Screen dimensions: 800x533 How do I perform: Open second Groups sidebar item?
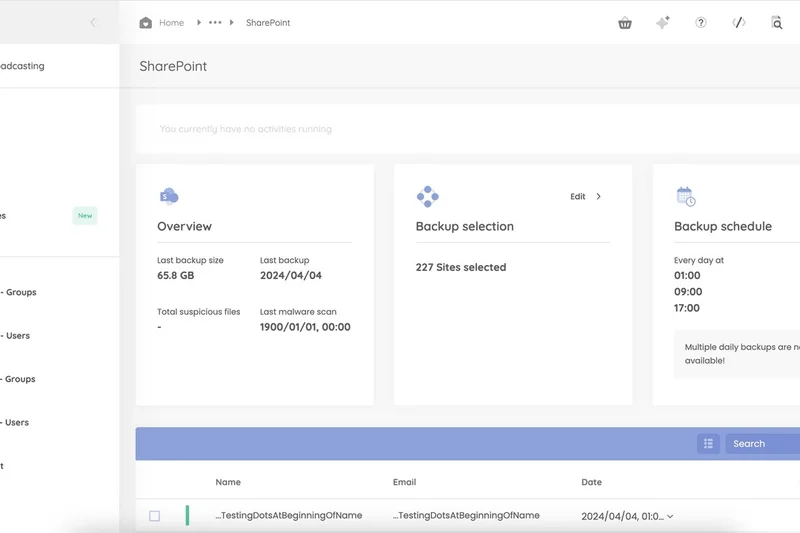click(x=19, y=379)
